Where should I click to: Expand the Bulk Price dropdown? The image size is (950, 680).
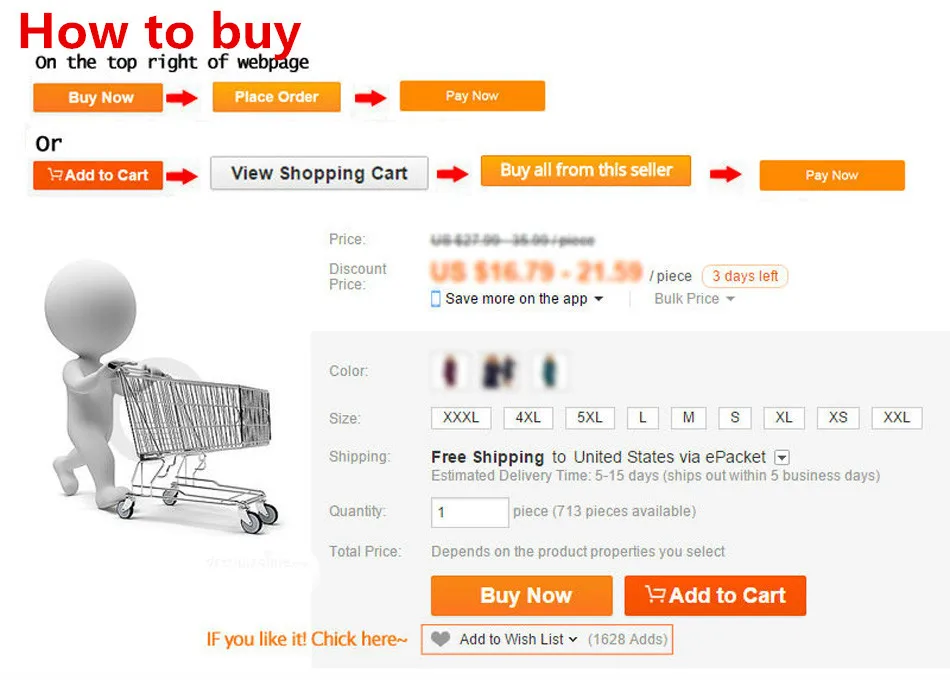(x=694, y=299)
